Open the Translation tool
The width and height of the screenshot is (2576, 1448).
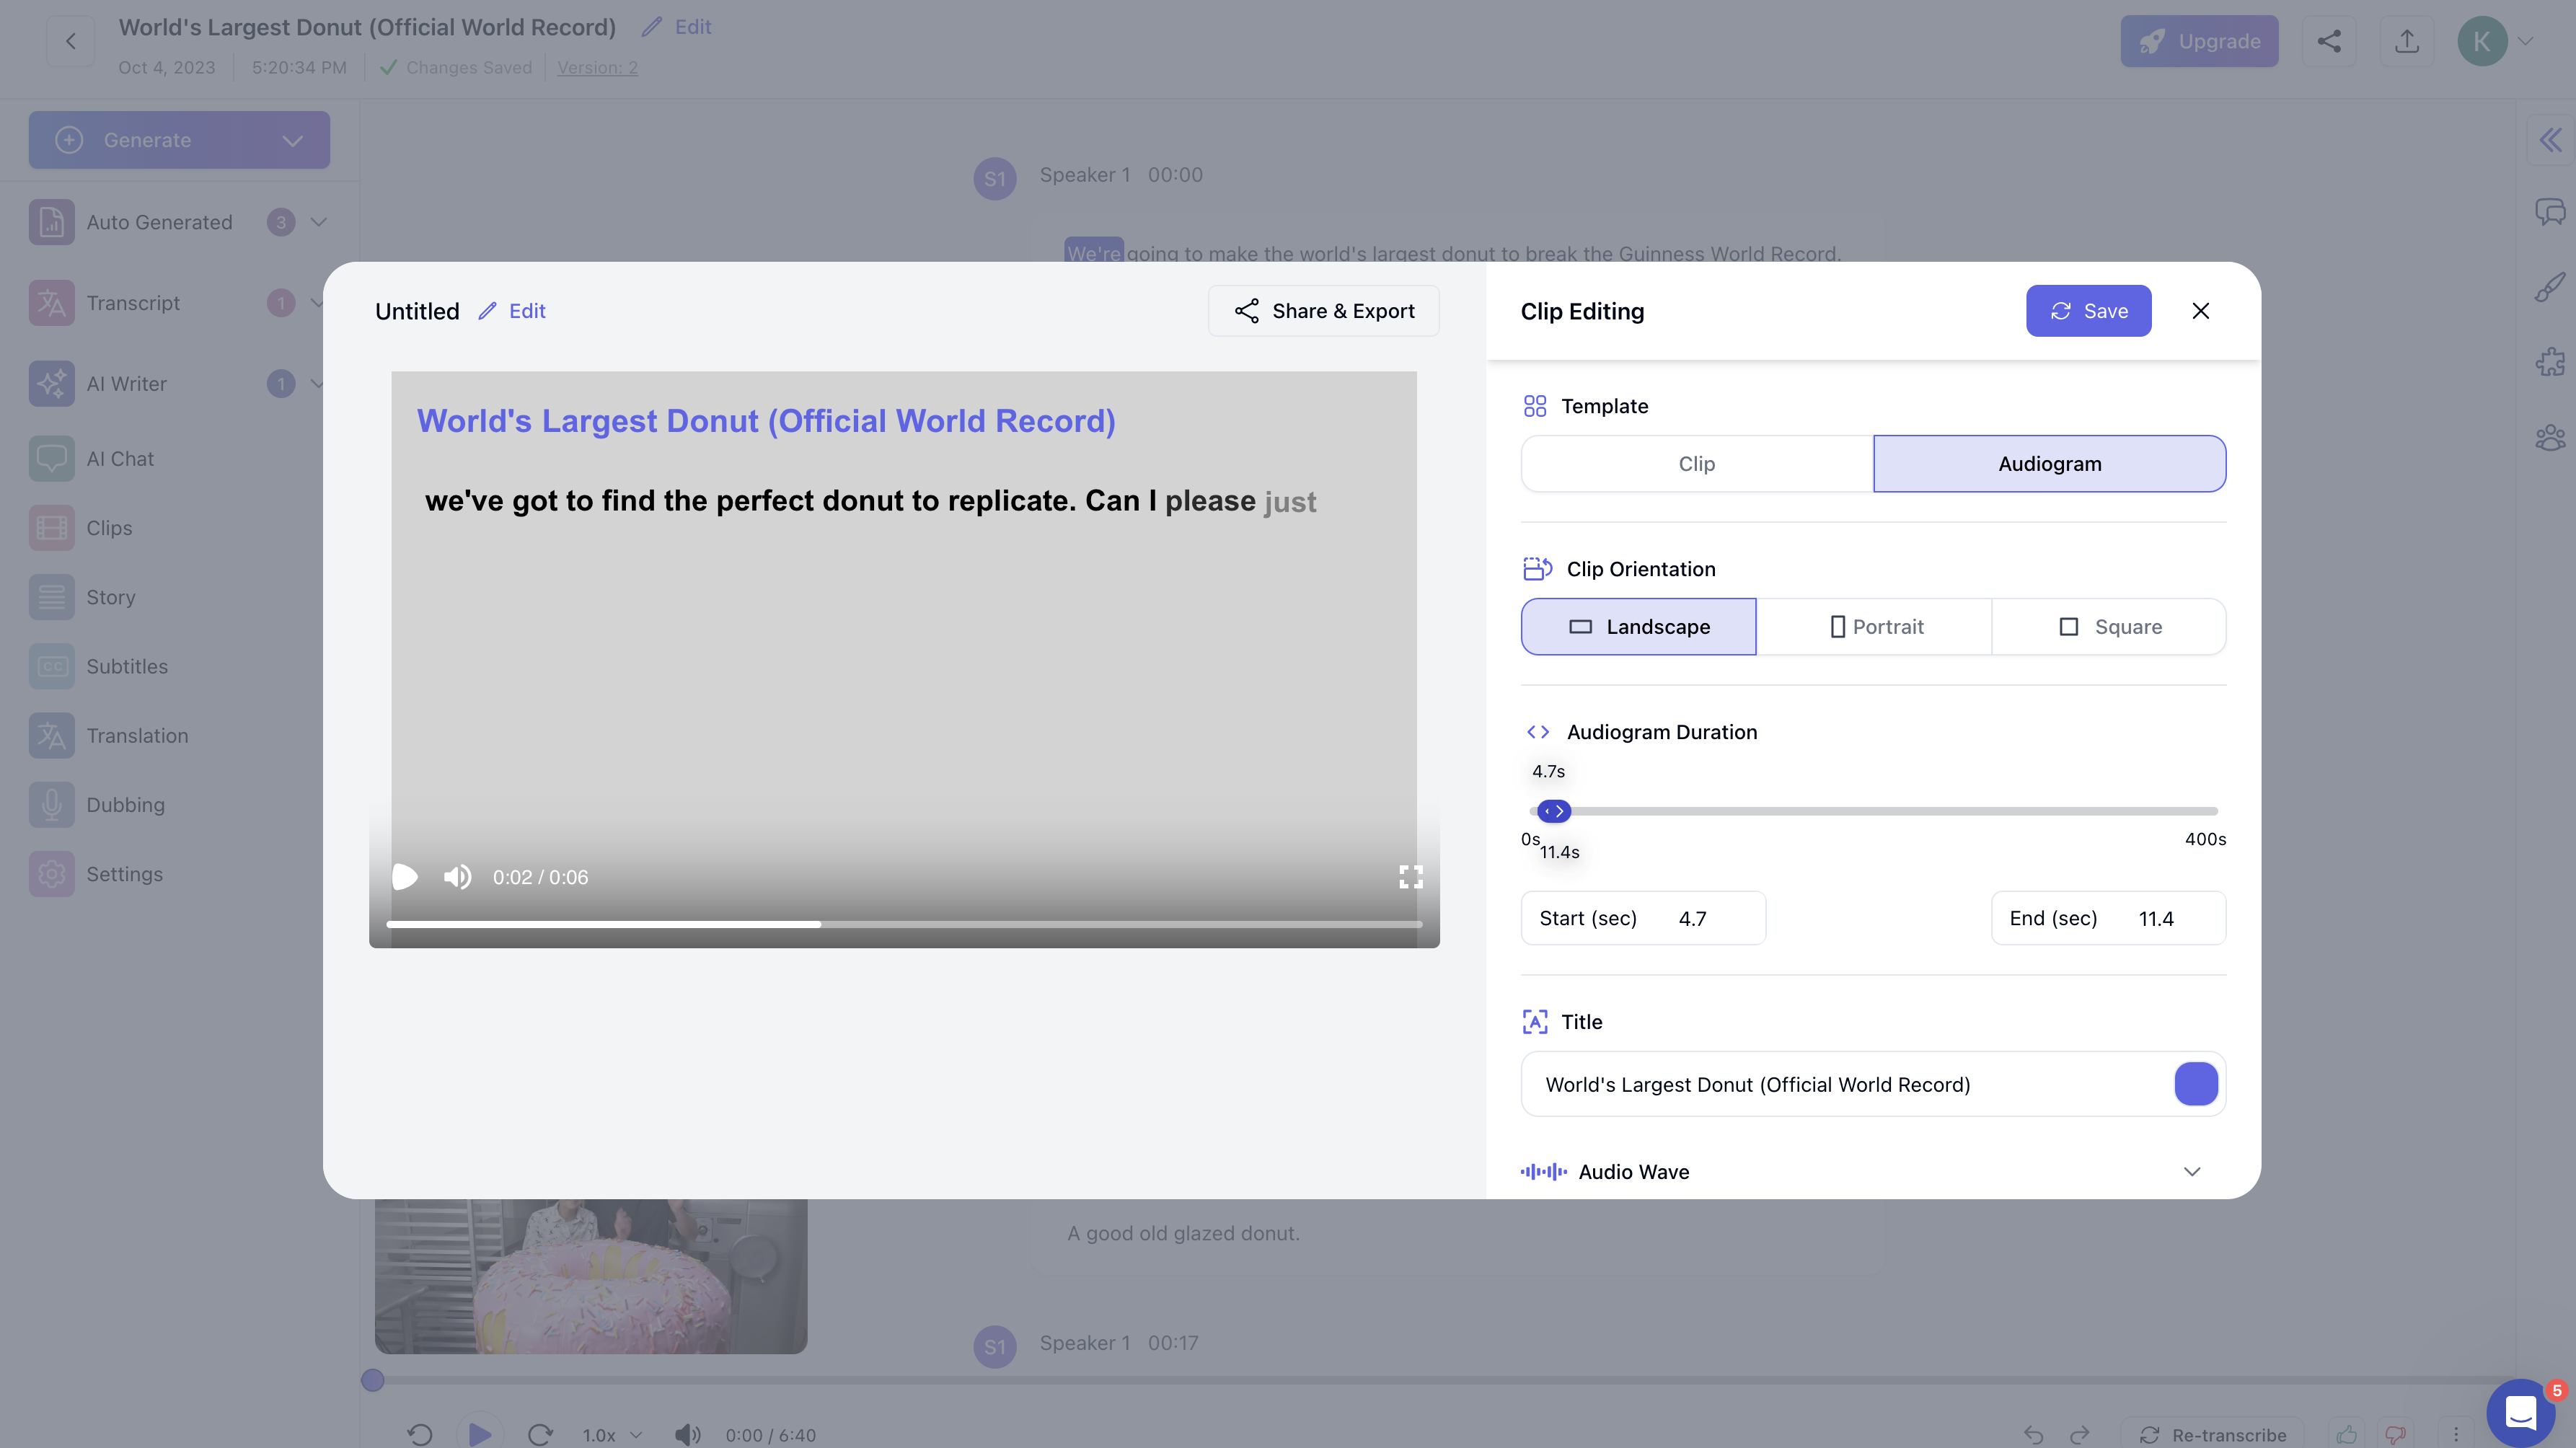[x=138, y=735]
